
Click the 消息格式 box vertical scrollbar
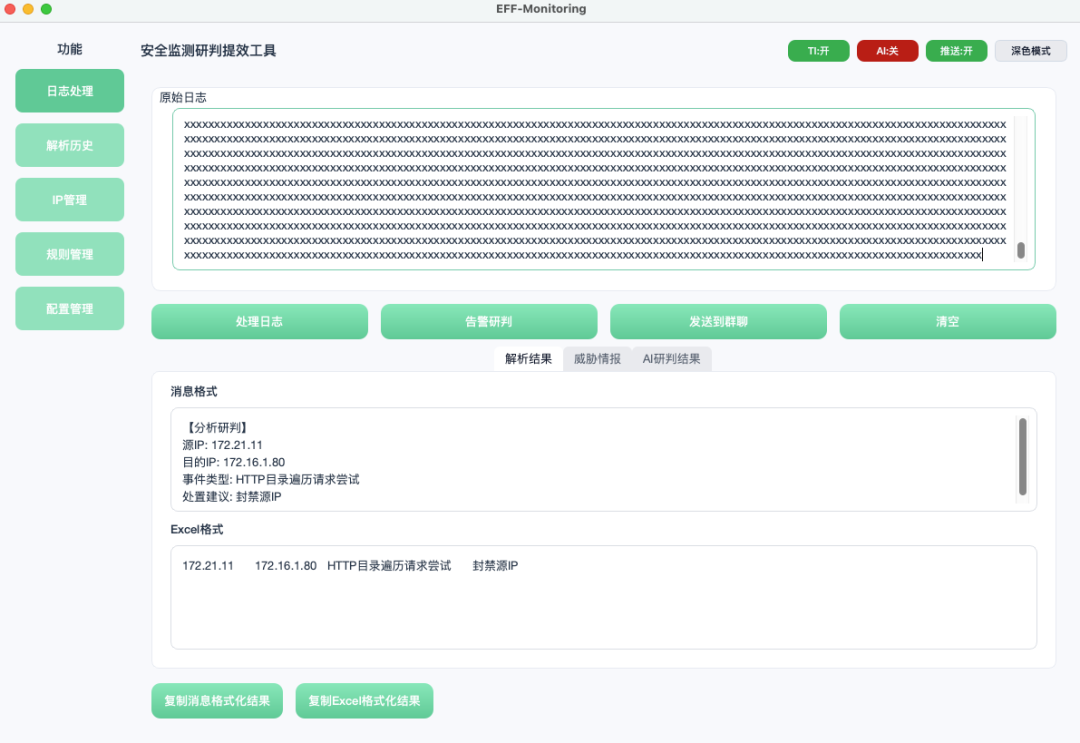(x=1023, y=457)
